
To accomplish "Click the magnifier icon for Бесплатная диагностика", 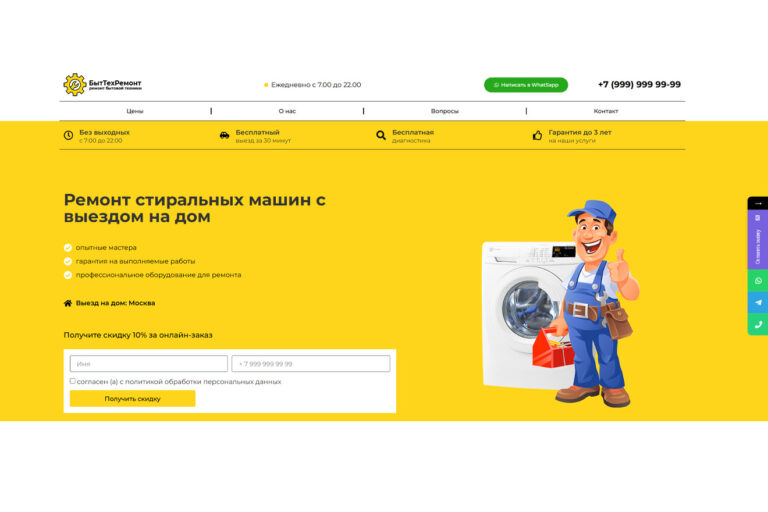I will pyautogui.click(x=381, y=135).
